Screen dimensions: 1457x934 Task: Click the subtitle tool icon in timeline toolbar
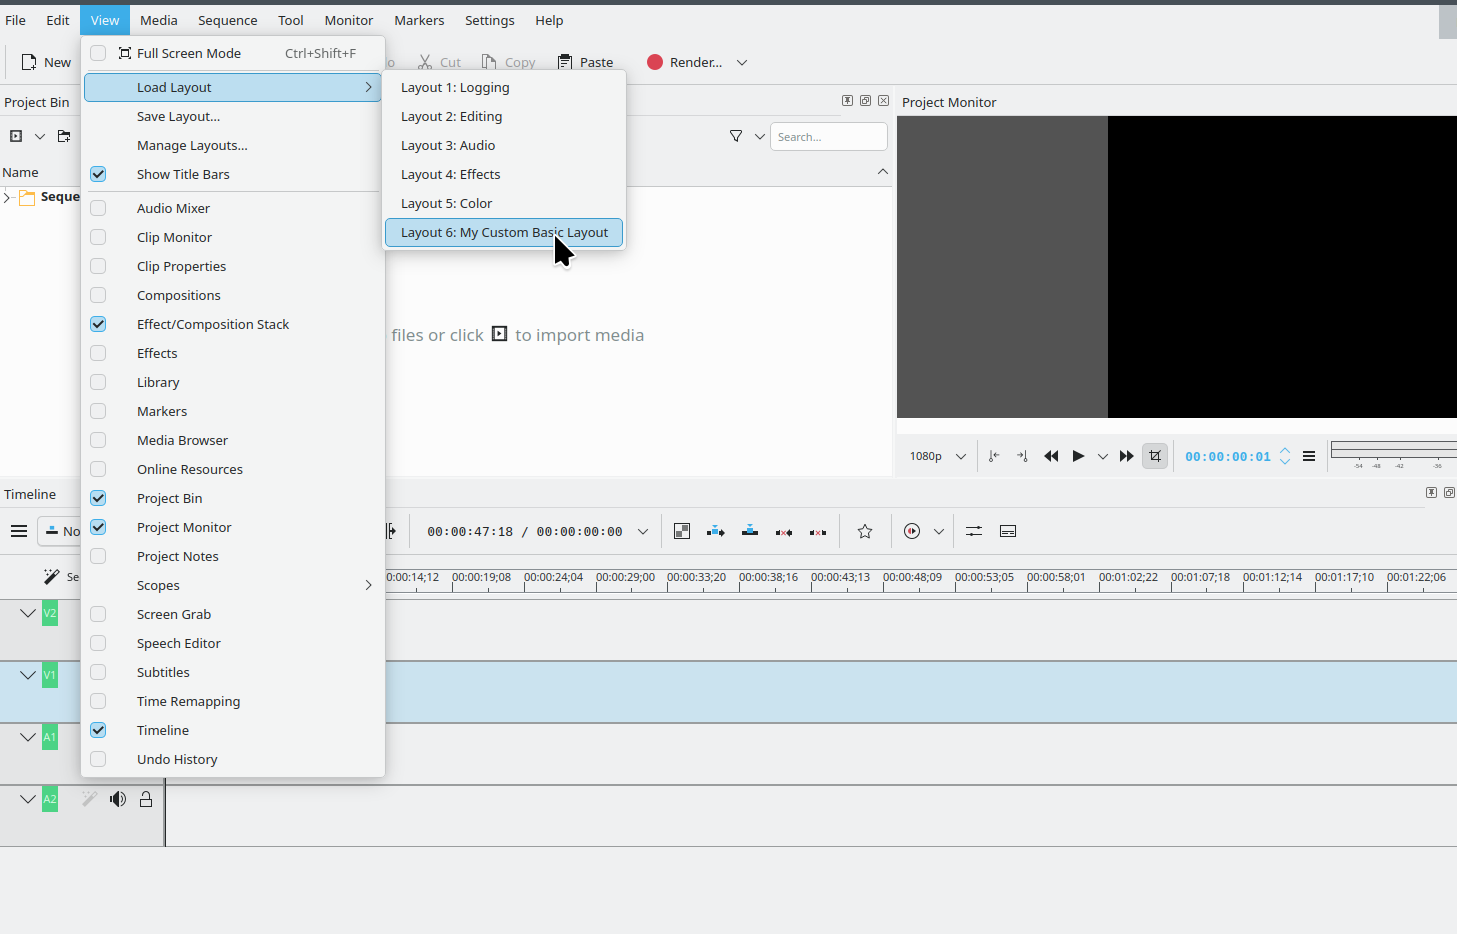pos(1008,531)
